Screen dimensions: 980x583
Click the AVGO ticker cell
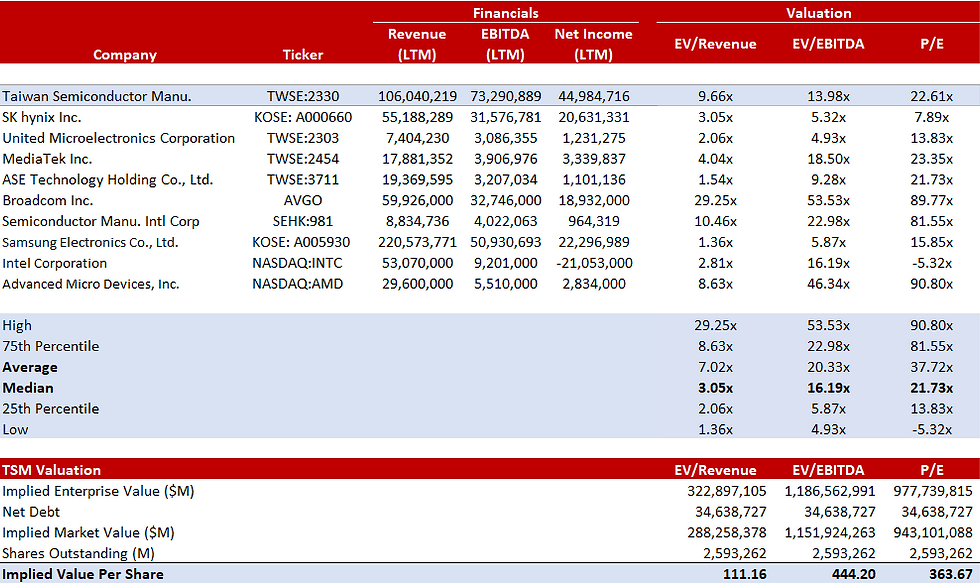(x=302, y=201)
